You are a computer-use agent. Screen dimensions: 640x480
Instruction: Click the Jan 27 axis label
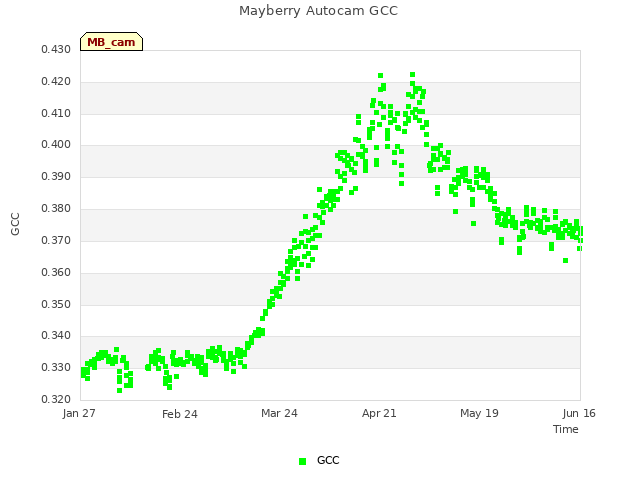click(x=79, y=413)
